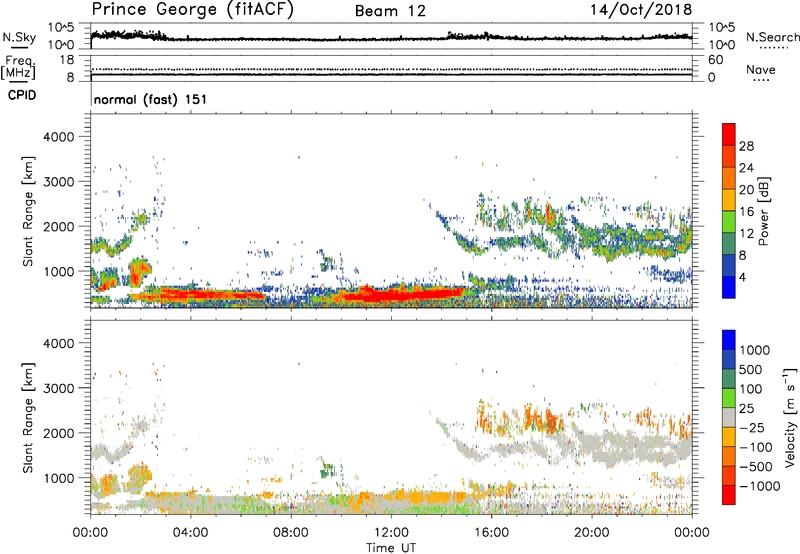Click the 'Time UT' axis label
The width and height of the screenshot is (800, 554).
point(391,548)
